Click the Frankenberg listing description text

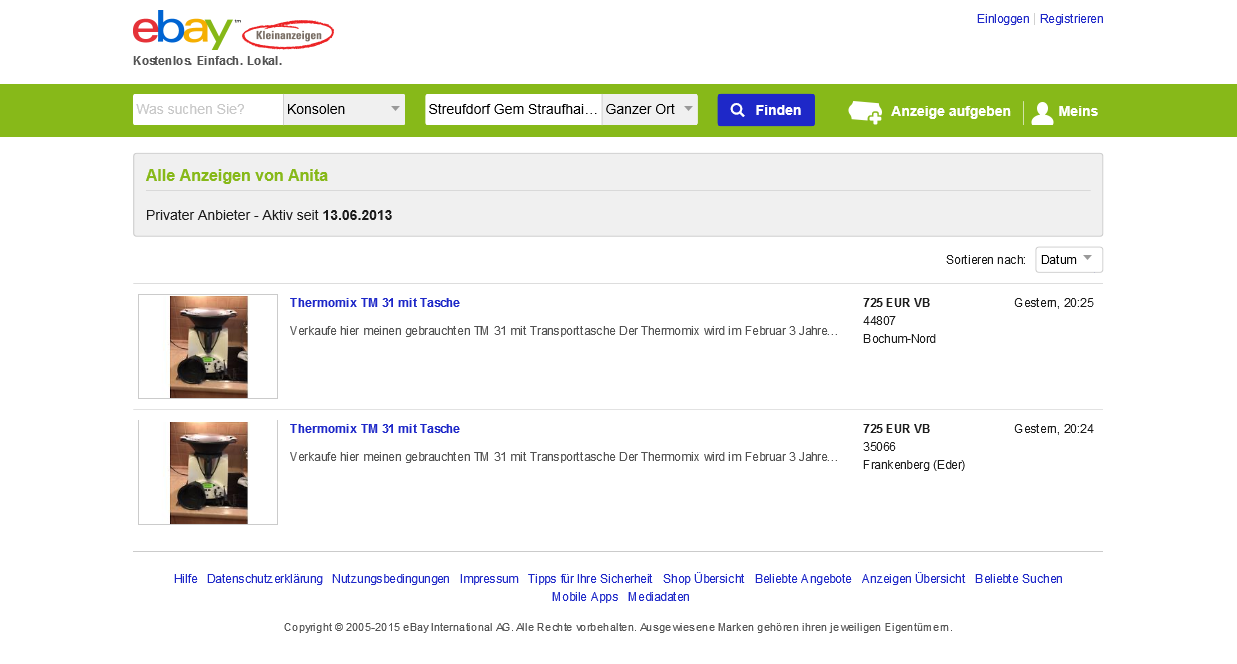tap(564, 457)
